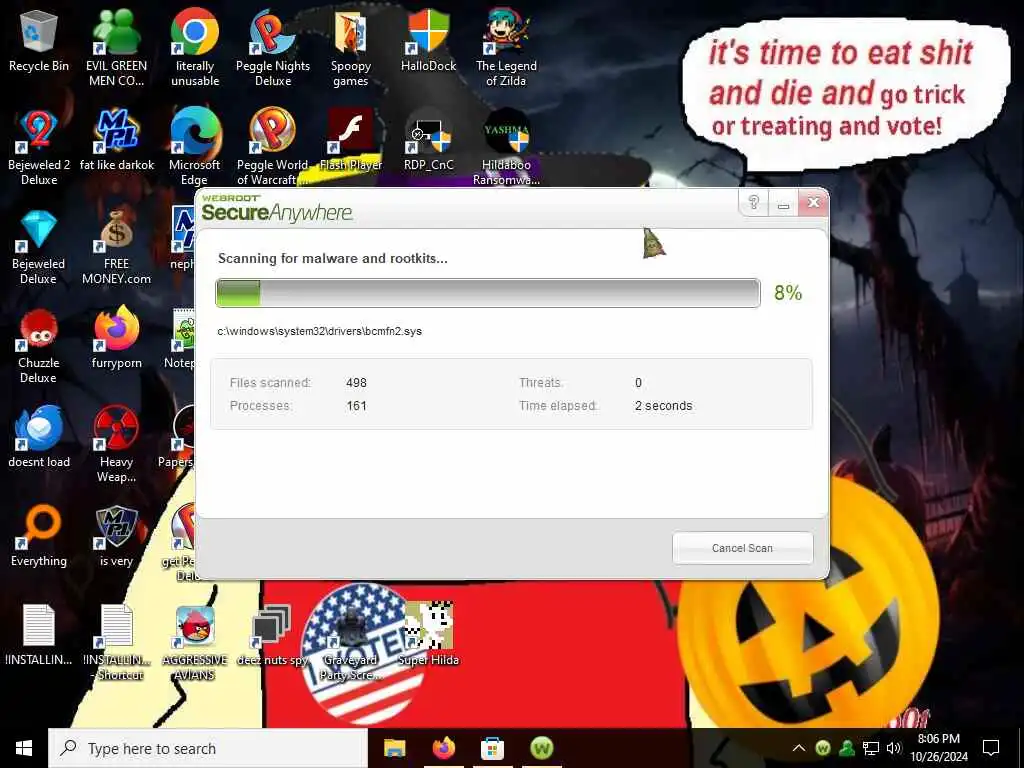Open the AGGRESSIVE AVIANS shortcut
The image size is (1024, 768).
tap(195, 643)
